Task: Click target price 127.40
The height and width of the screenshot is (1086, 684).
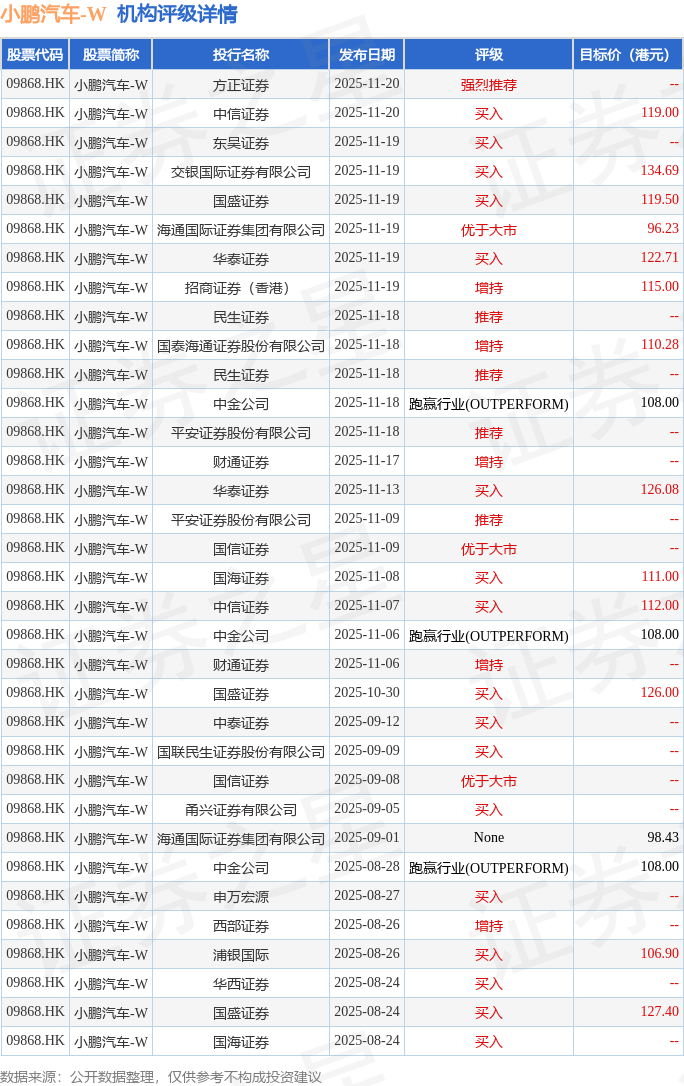Action: [660, 1013]
